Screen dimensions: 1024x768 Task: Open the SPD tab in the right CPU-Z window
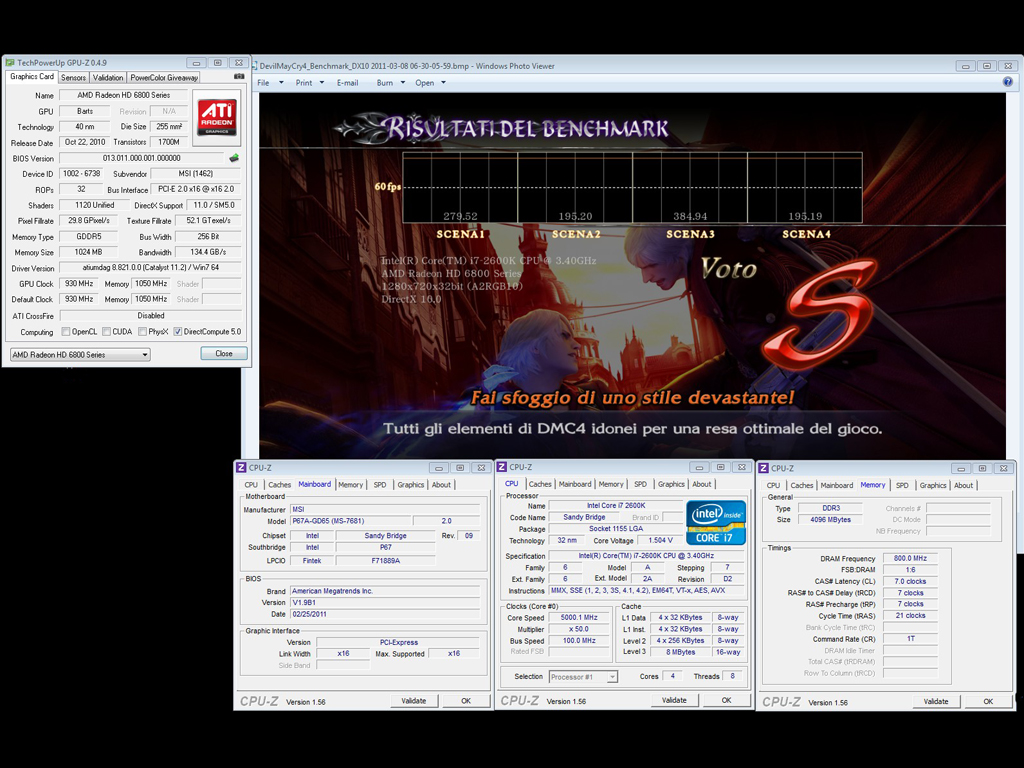[x=902, y=485]
